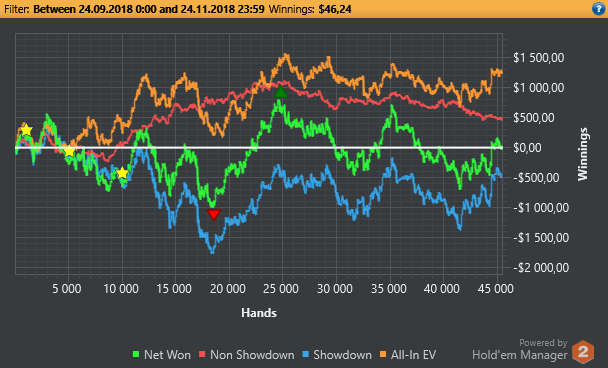Click the yellow star marker at 10 000 hands
Screen dimensions: 608x368
pos(122,173)
